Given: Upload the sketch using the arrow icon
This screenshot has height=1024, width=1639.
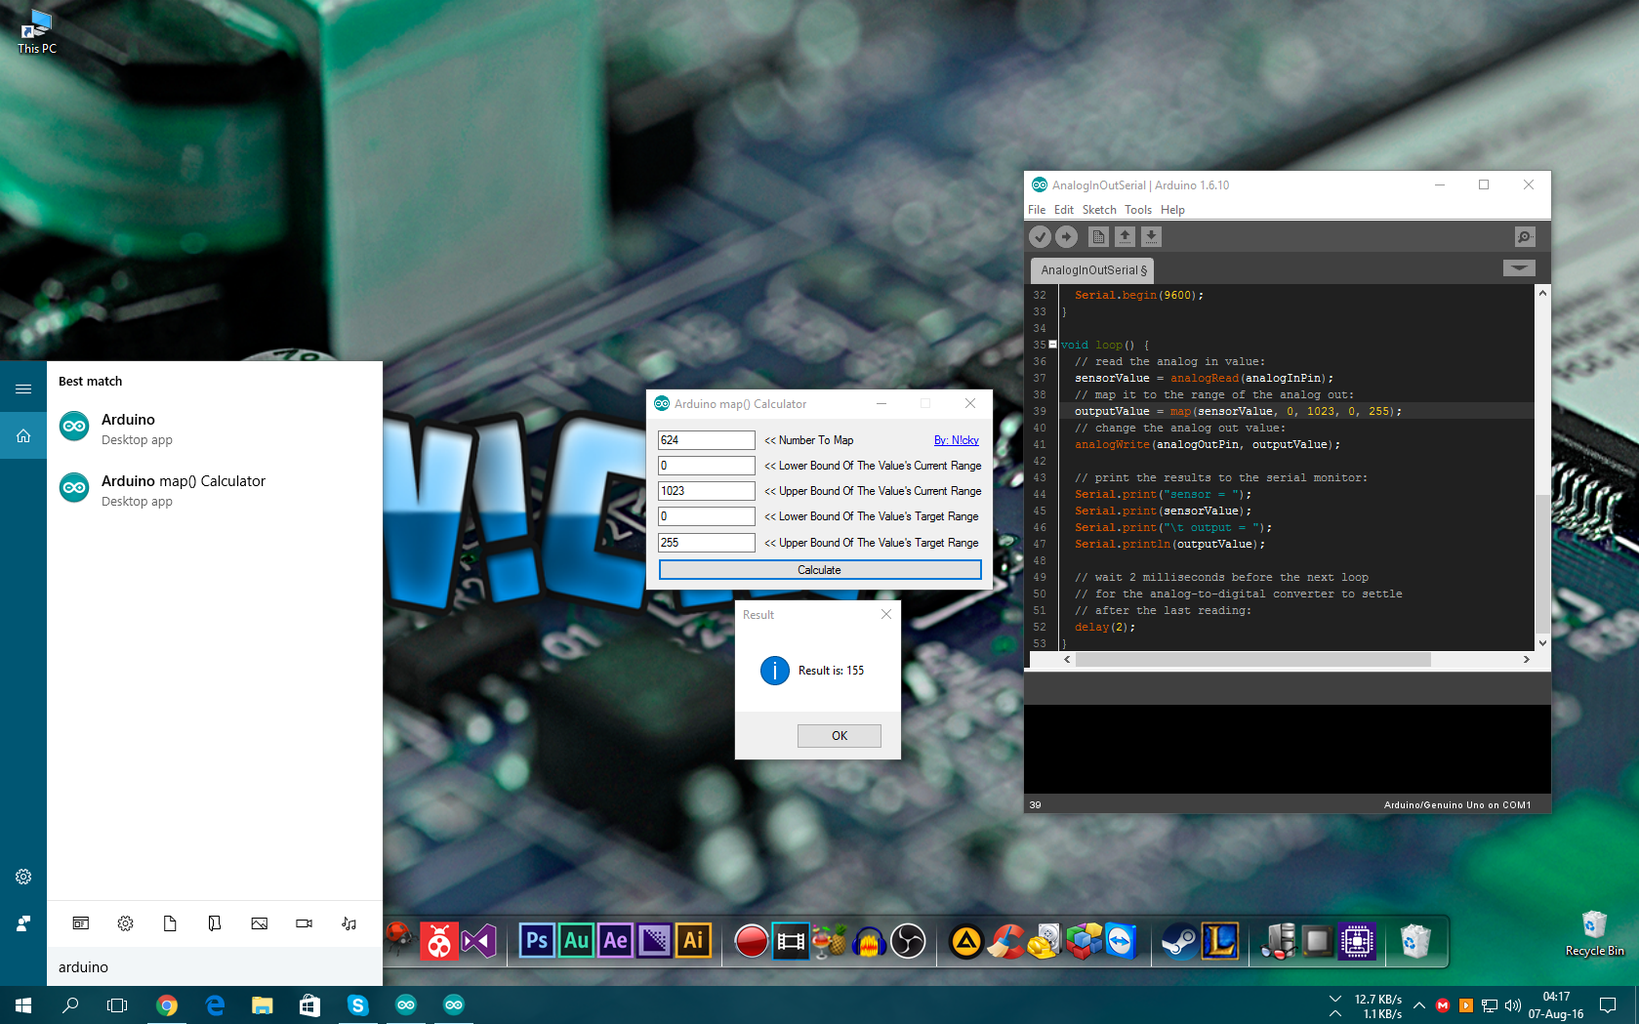Looking at the screenshot, I should click(1066, 236).
